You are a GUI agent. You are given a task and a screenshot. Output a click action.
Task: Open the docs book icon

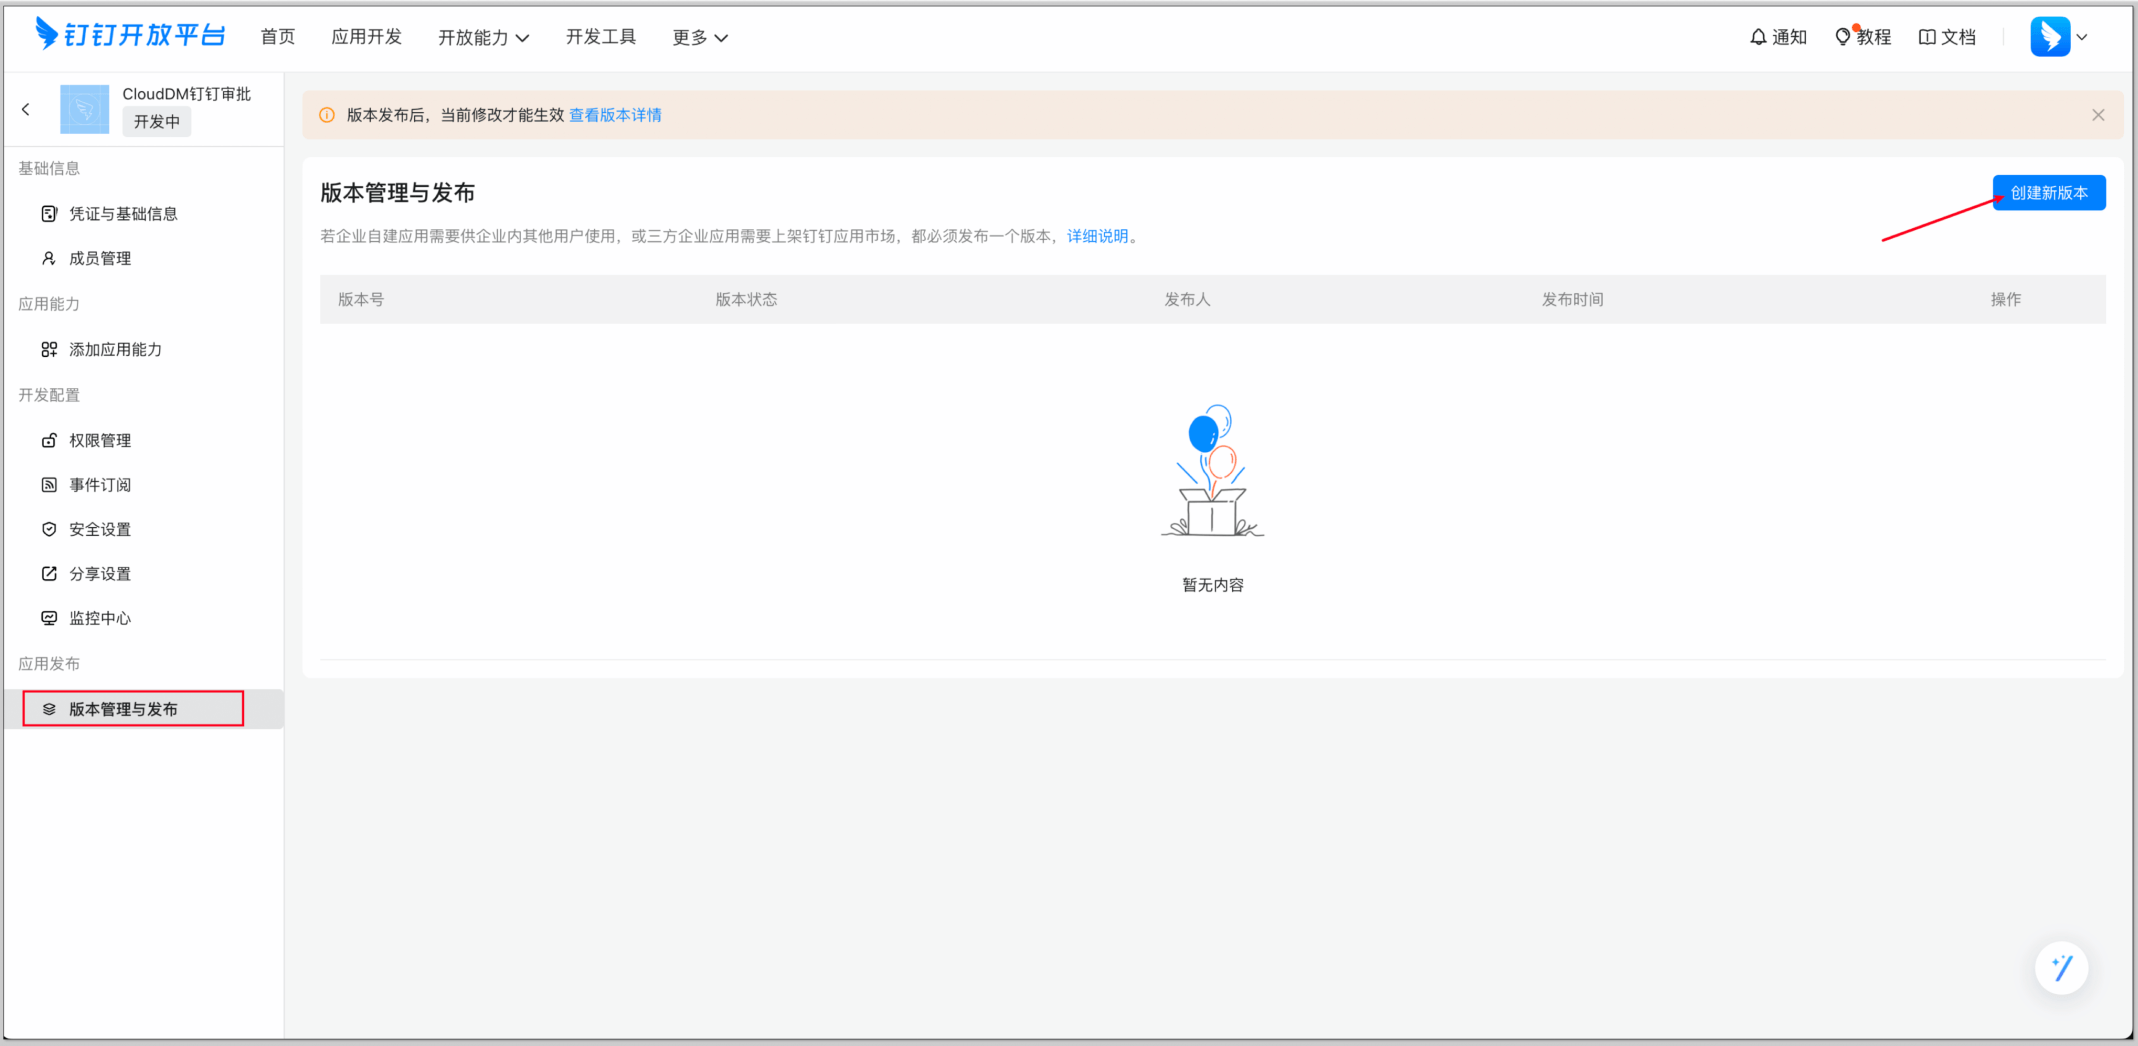click(x=1927, y=37)
